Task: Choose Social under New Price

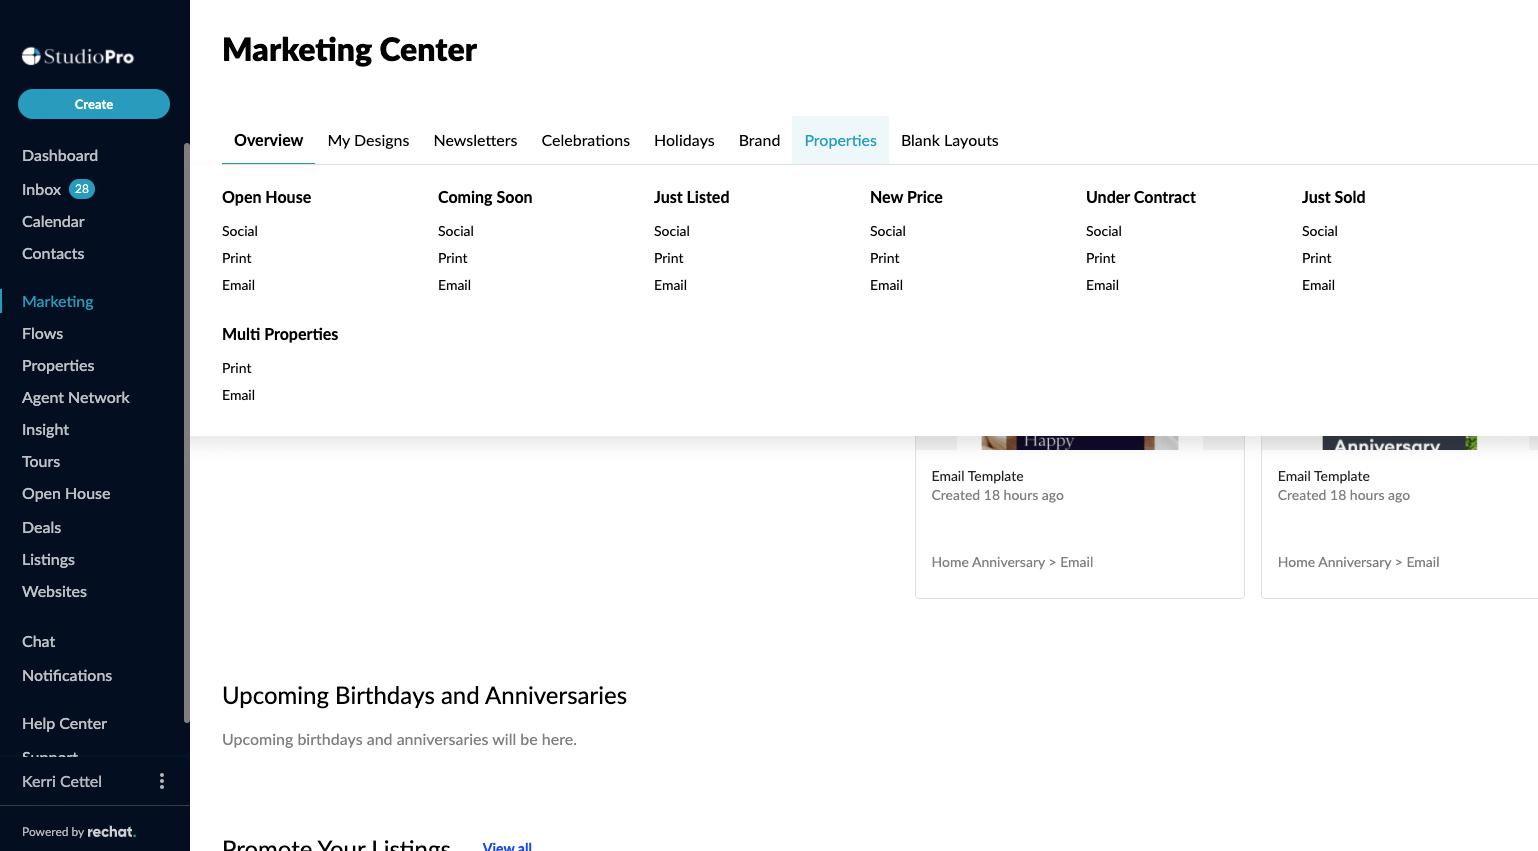Action: pos(888,231)
